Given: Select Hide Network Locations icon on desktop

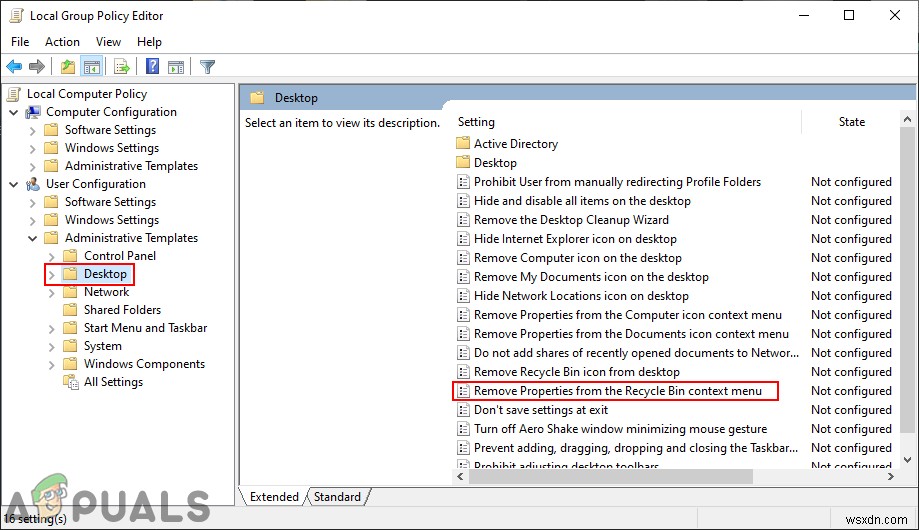Looking at the screenshot, I should pos(581,296).
